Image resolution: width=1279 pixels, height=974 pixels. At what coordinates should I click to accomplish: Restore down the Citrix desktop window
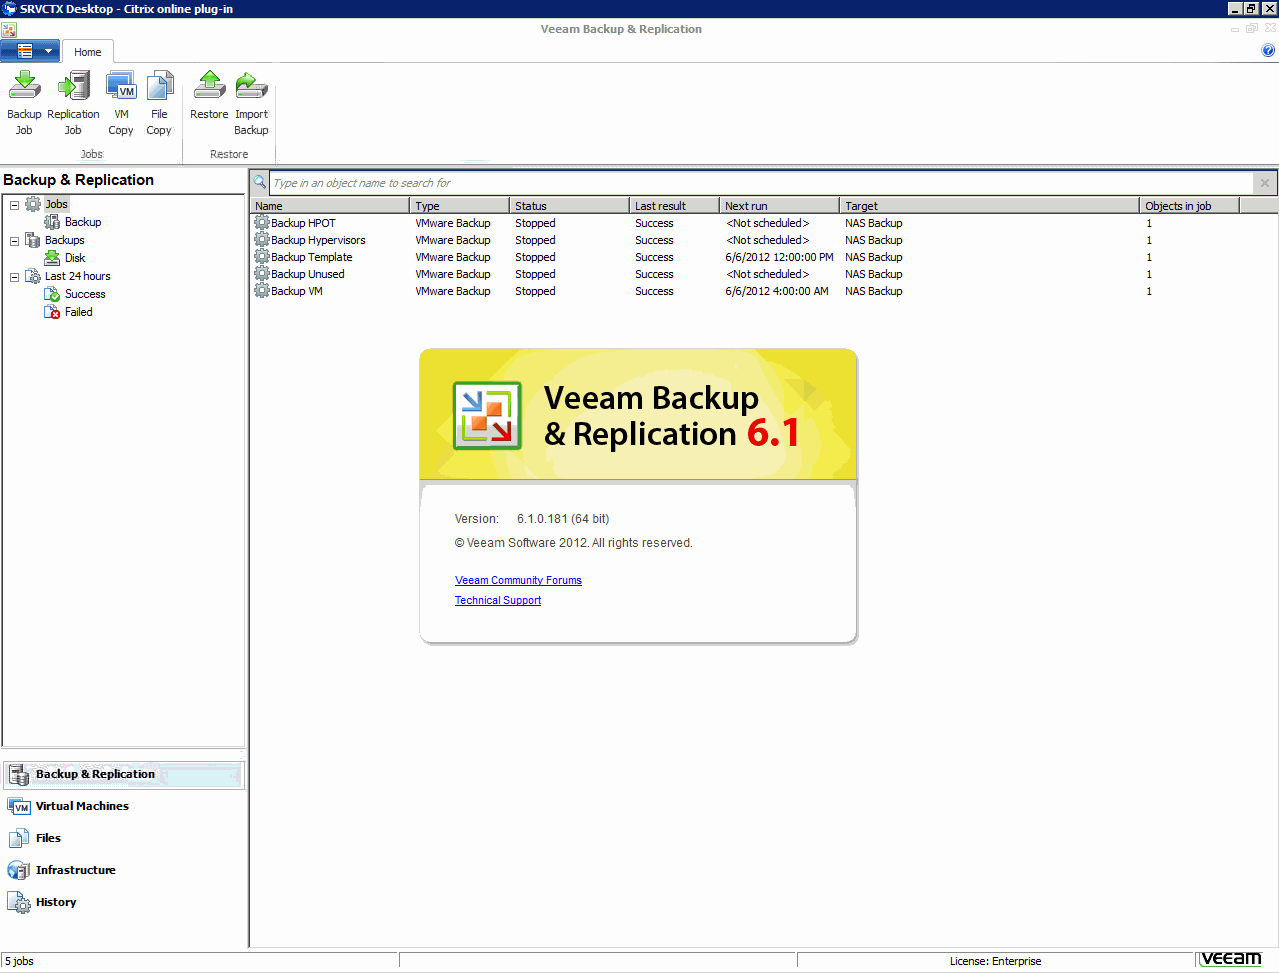(x=1251, y=8)
